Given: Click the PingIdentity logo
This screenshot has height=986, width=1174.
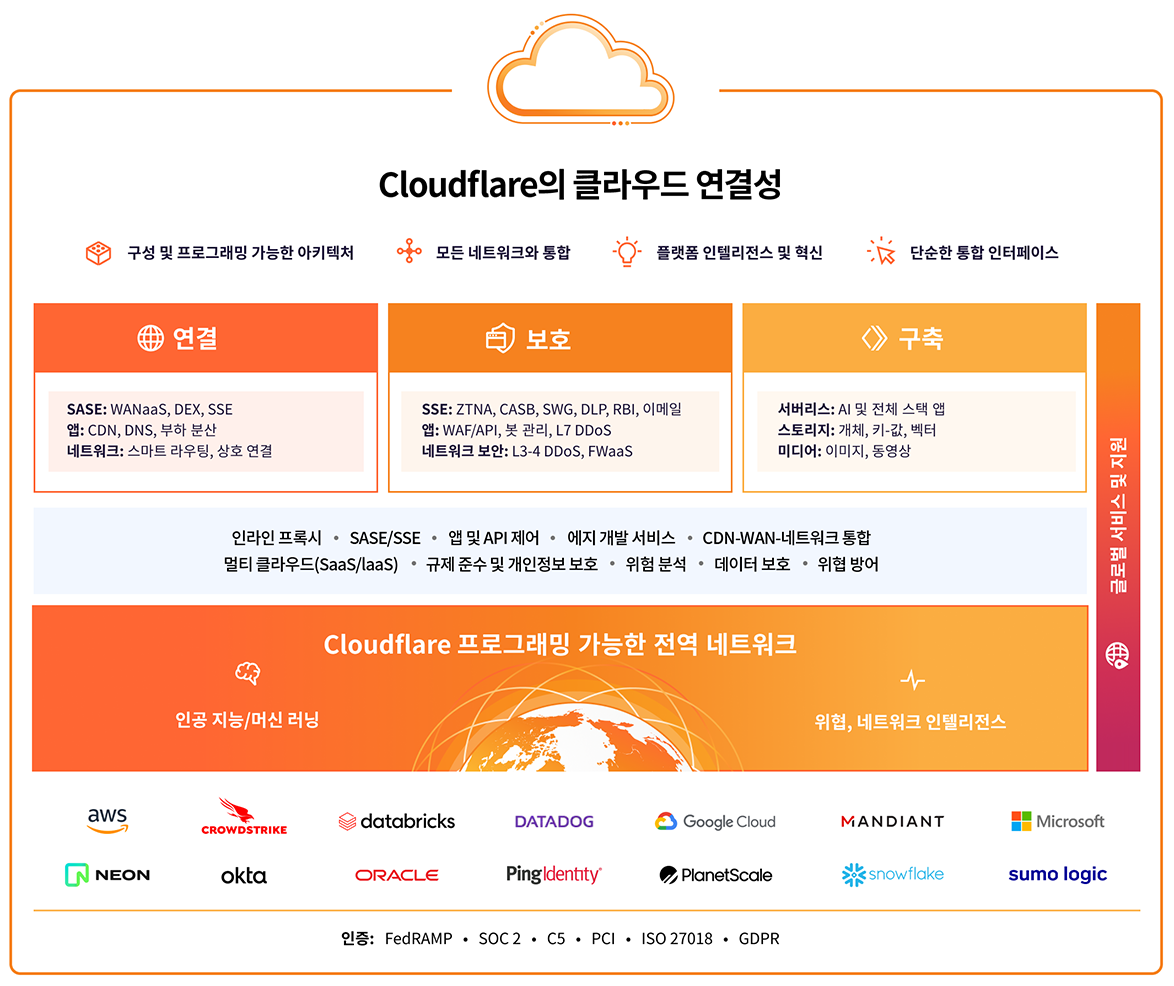Looking at the screenshot, I should point(554,874).
